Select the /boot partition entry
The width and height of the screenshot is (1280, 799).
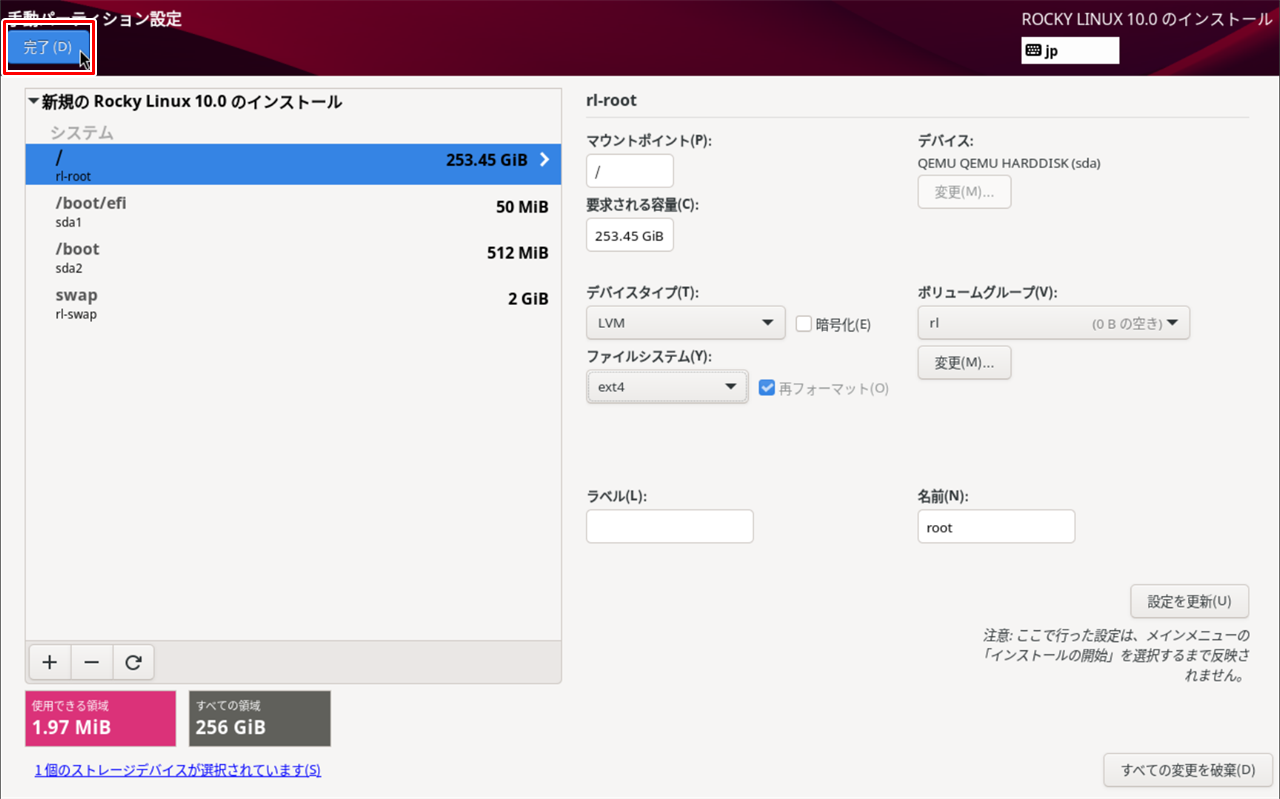point(200,256)
